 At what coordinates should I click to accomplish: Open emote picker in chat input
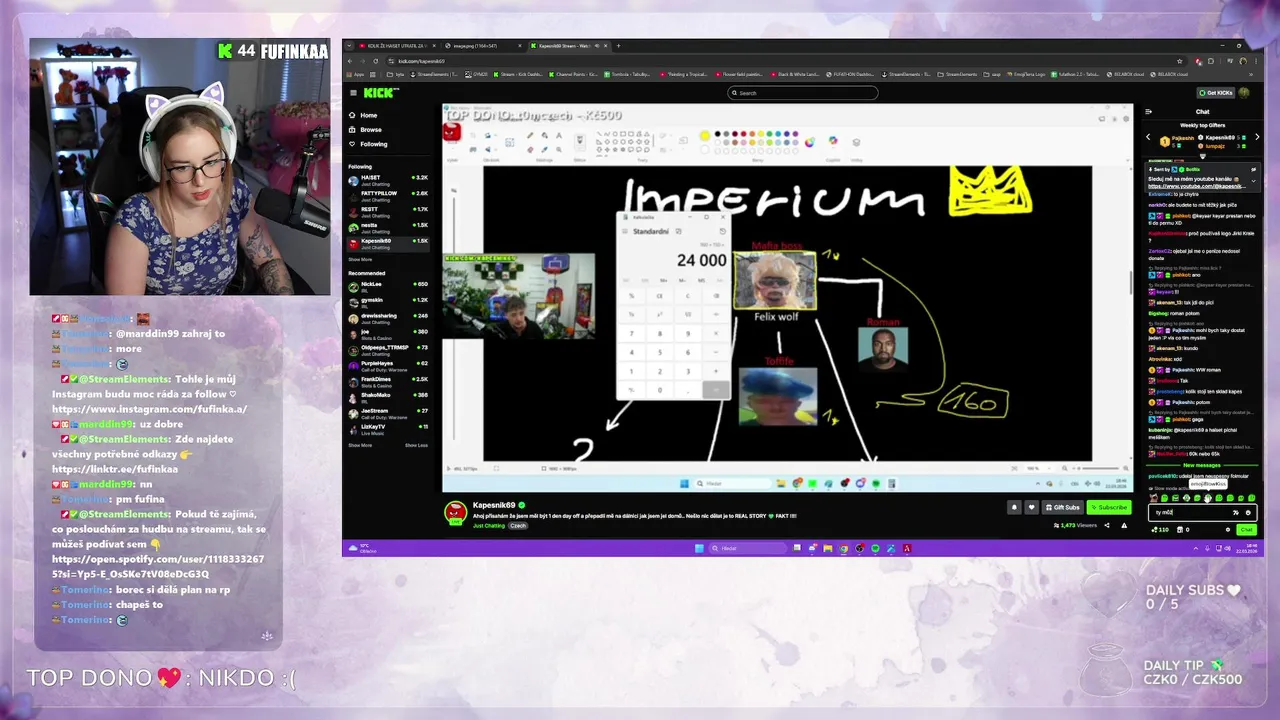1248,513
